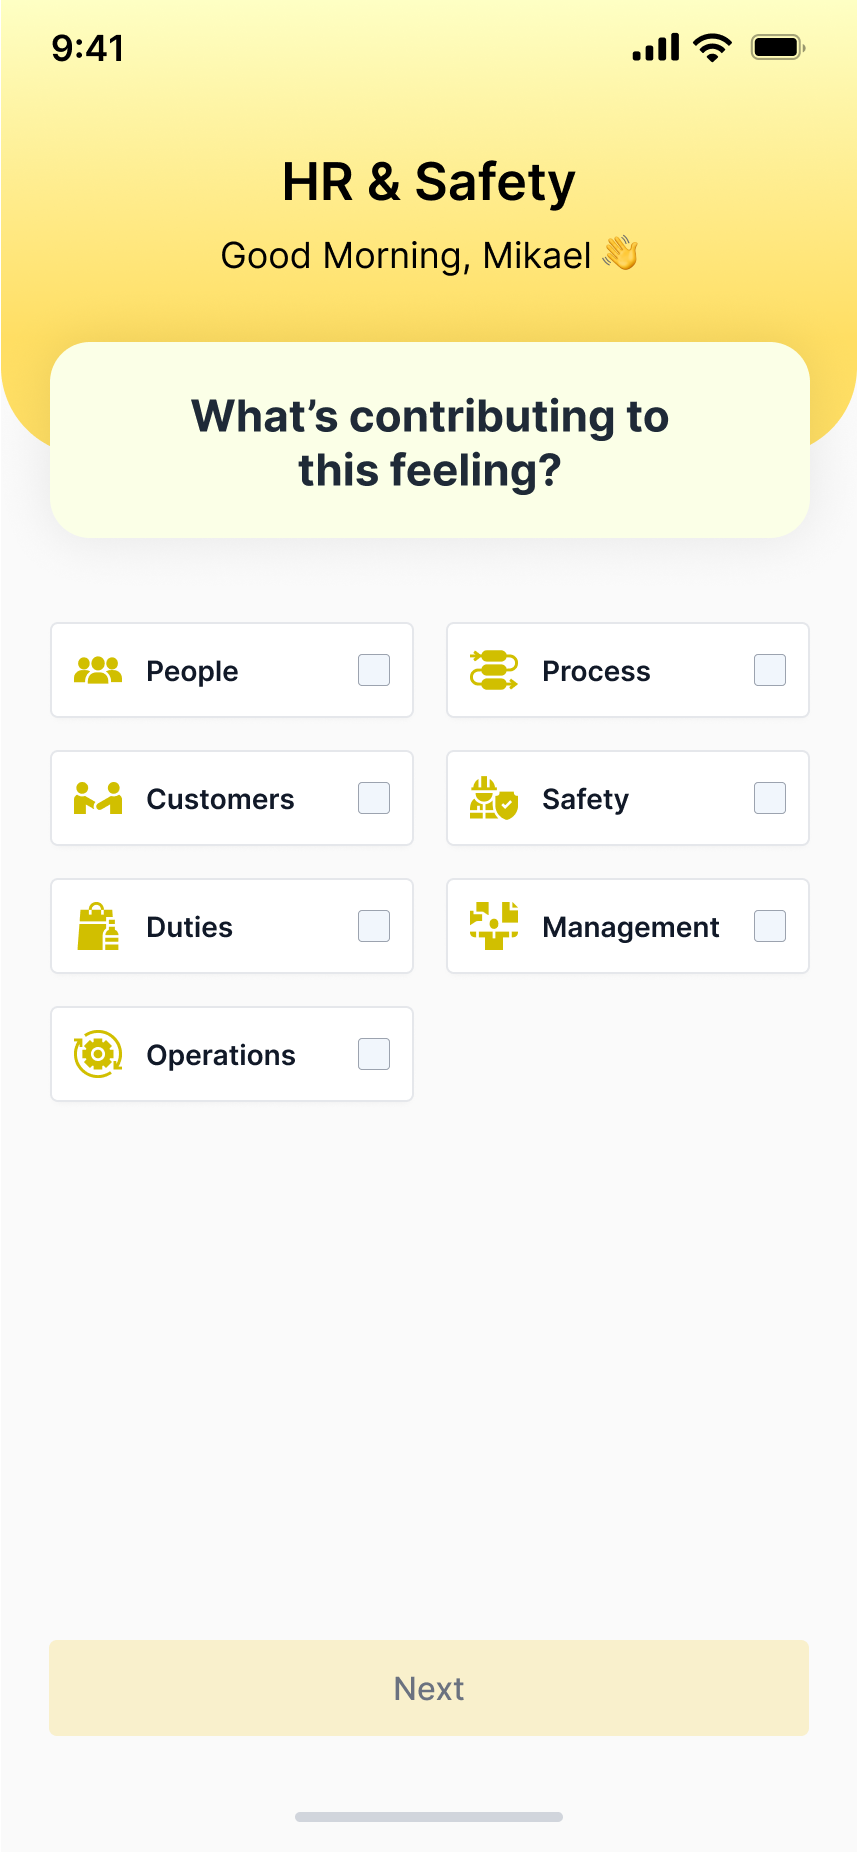The width and height of the screenshot is (857, 1852).
Task: Click the Customers handshake icon
Action: coord(98,799)
